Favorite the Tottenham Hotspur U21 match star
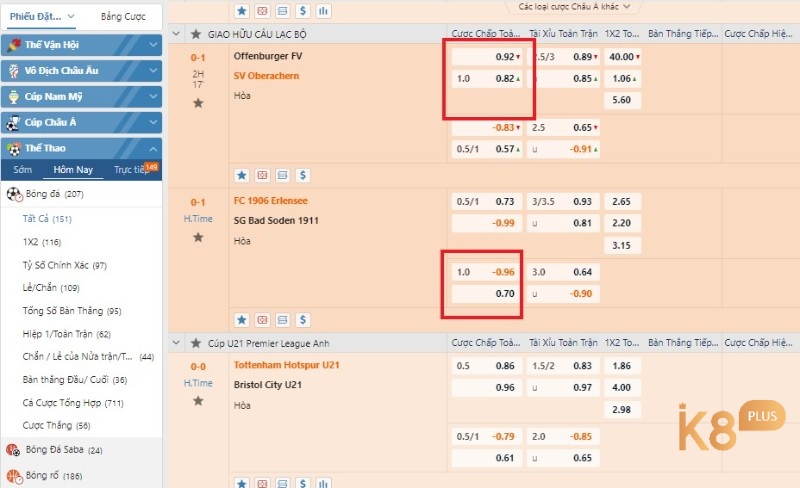The width and height of the screenshot is (800, 488). 198,401
